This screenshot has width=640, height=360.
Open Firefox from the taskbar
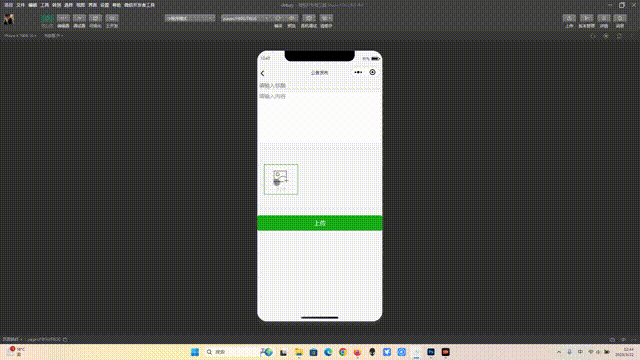point(357,352)
